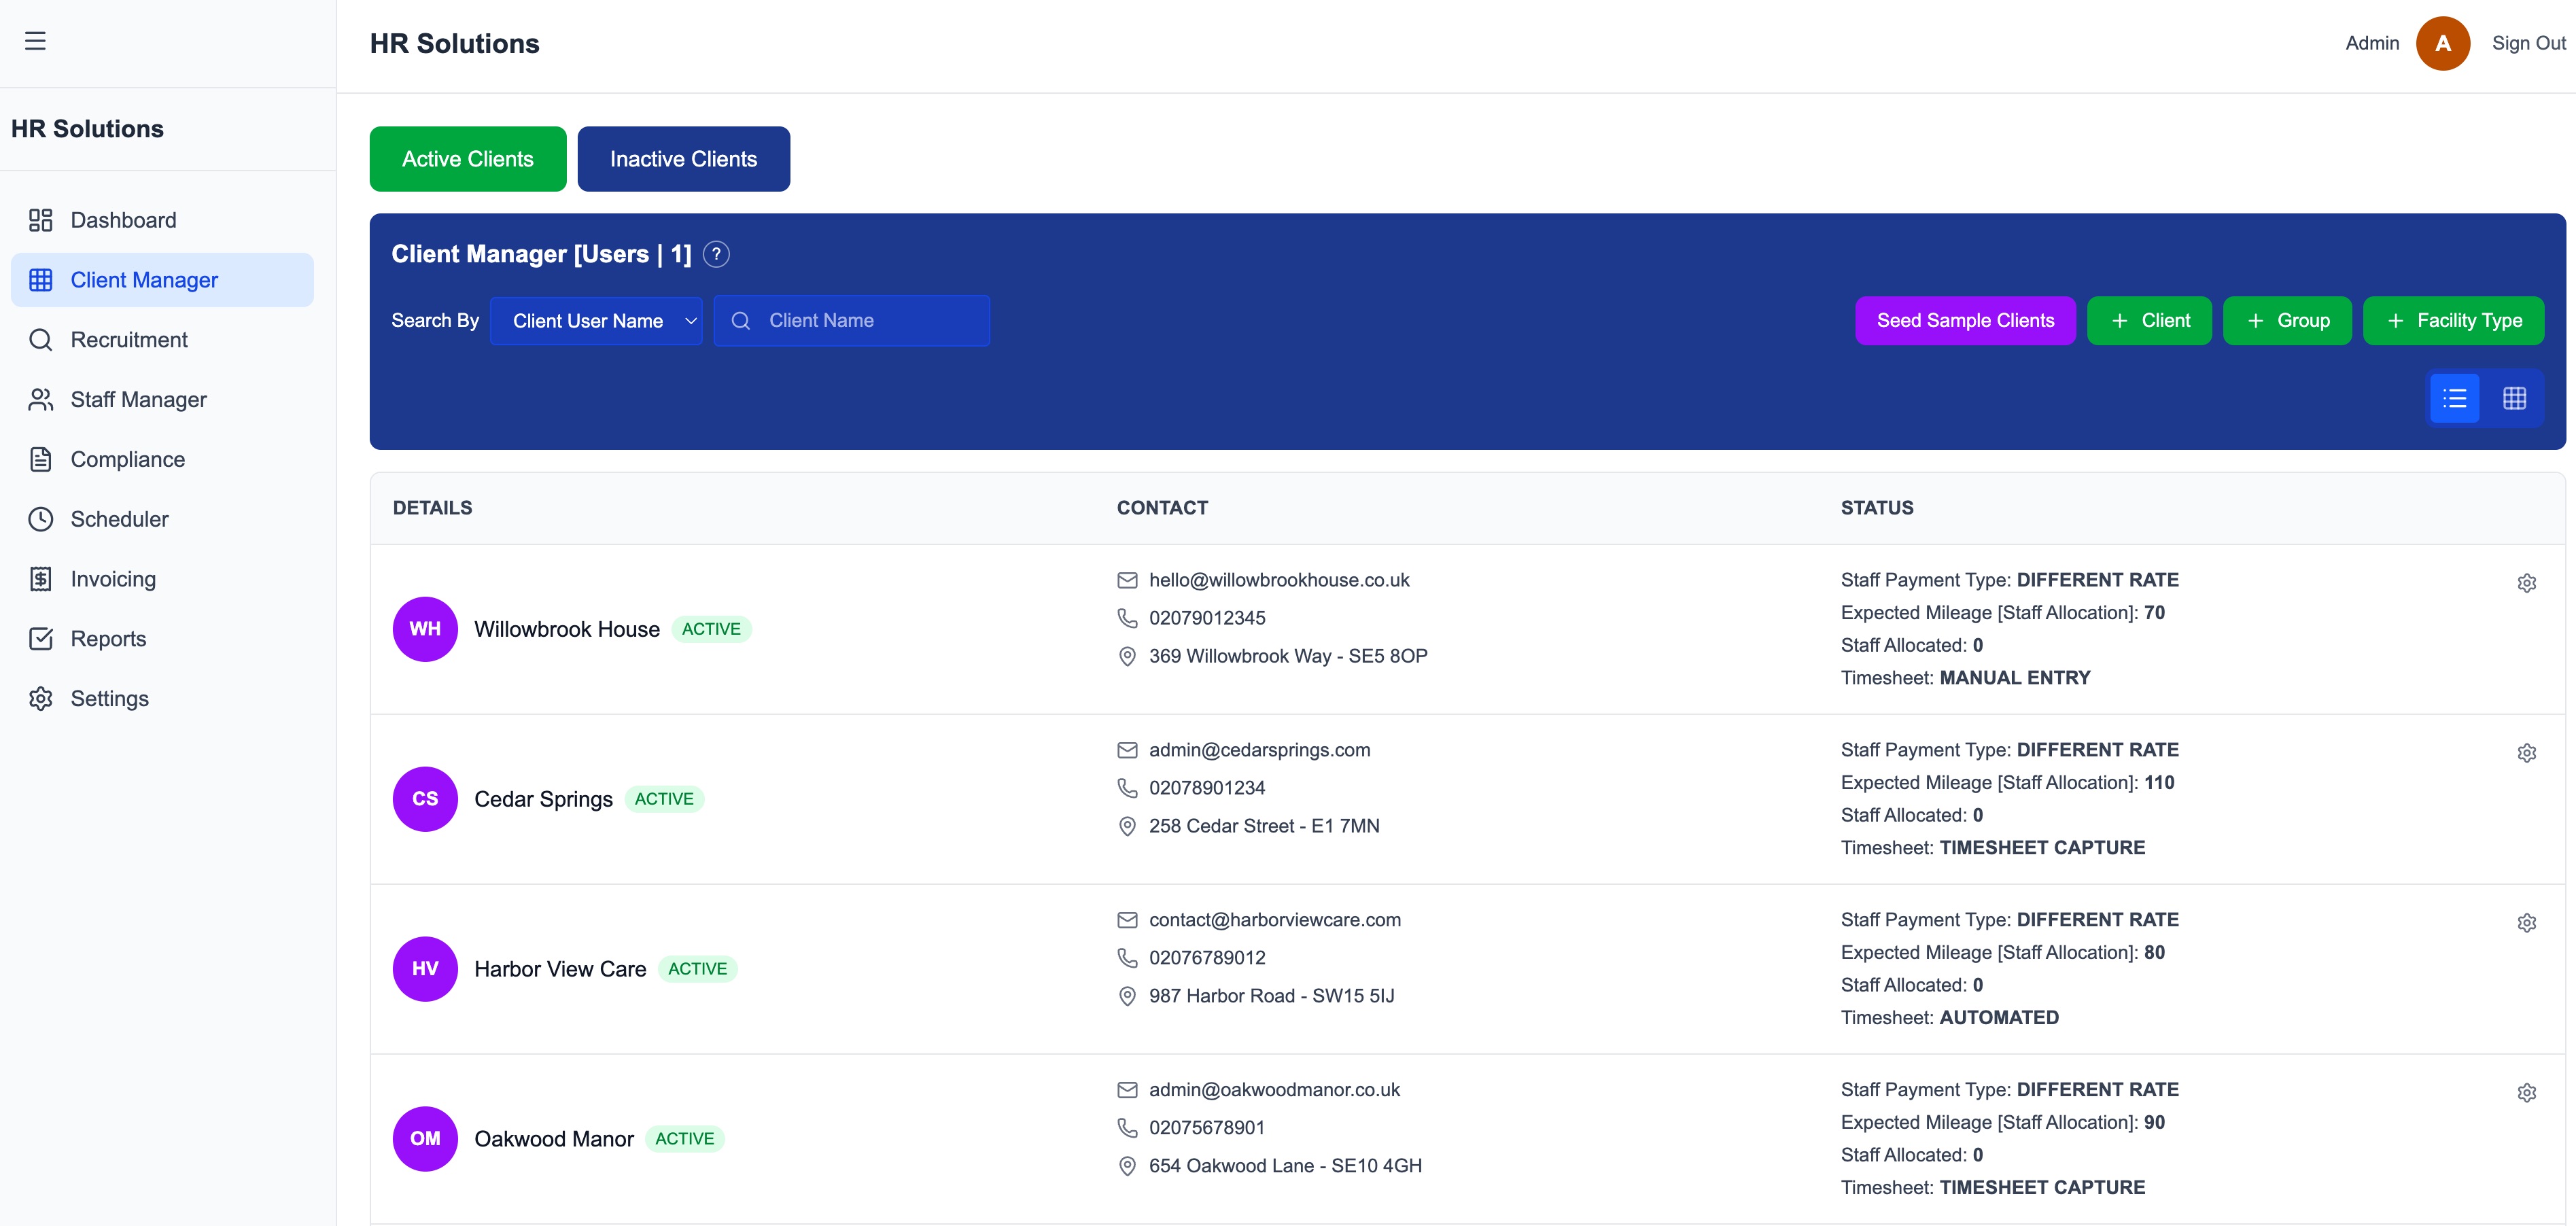Go to Scheduler in the sidebar

tap(119, 519)
